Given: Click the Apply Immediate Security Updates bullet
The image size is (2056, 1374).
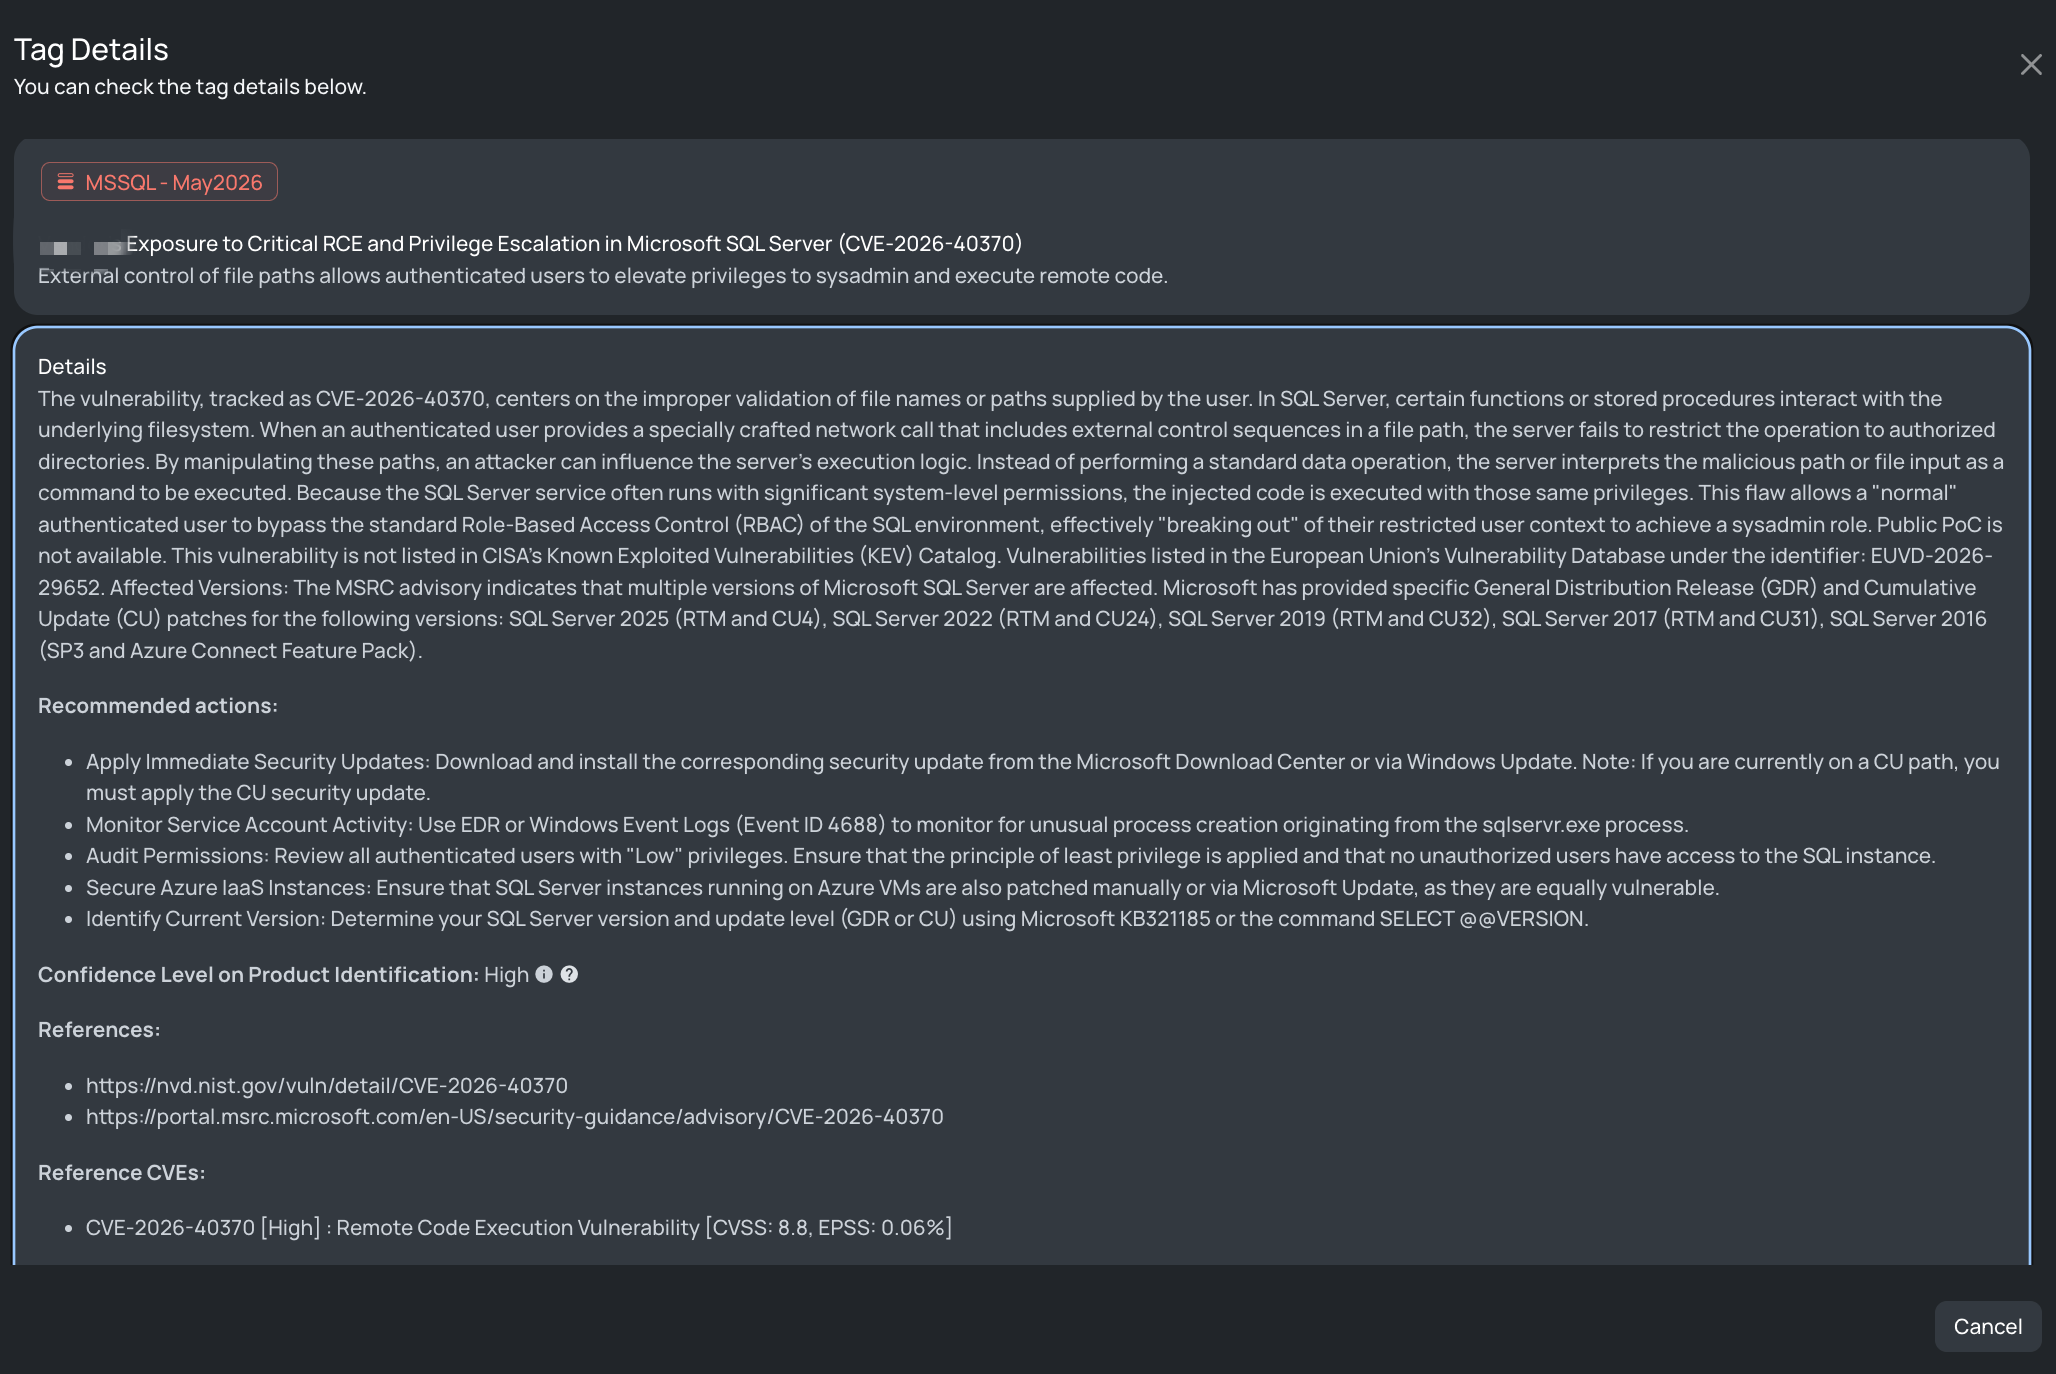Looking at the screenshot, I should pyautogui.click(x=1043, y=777).
